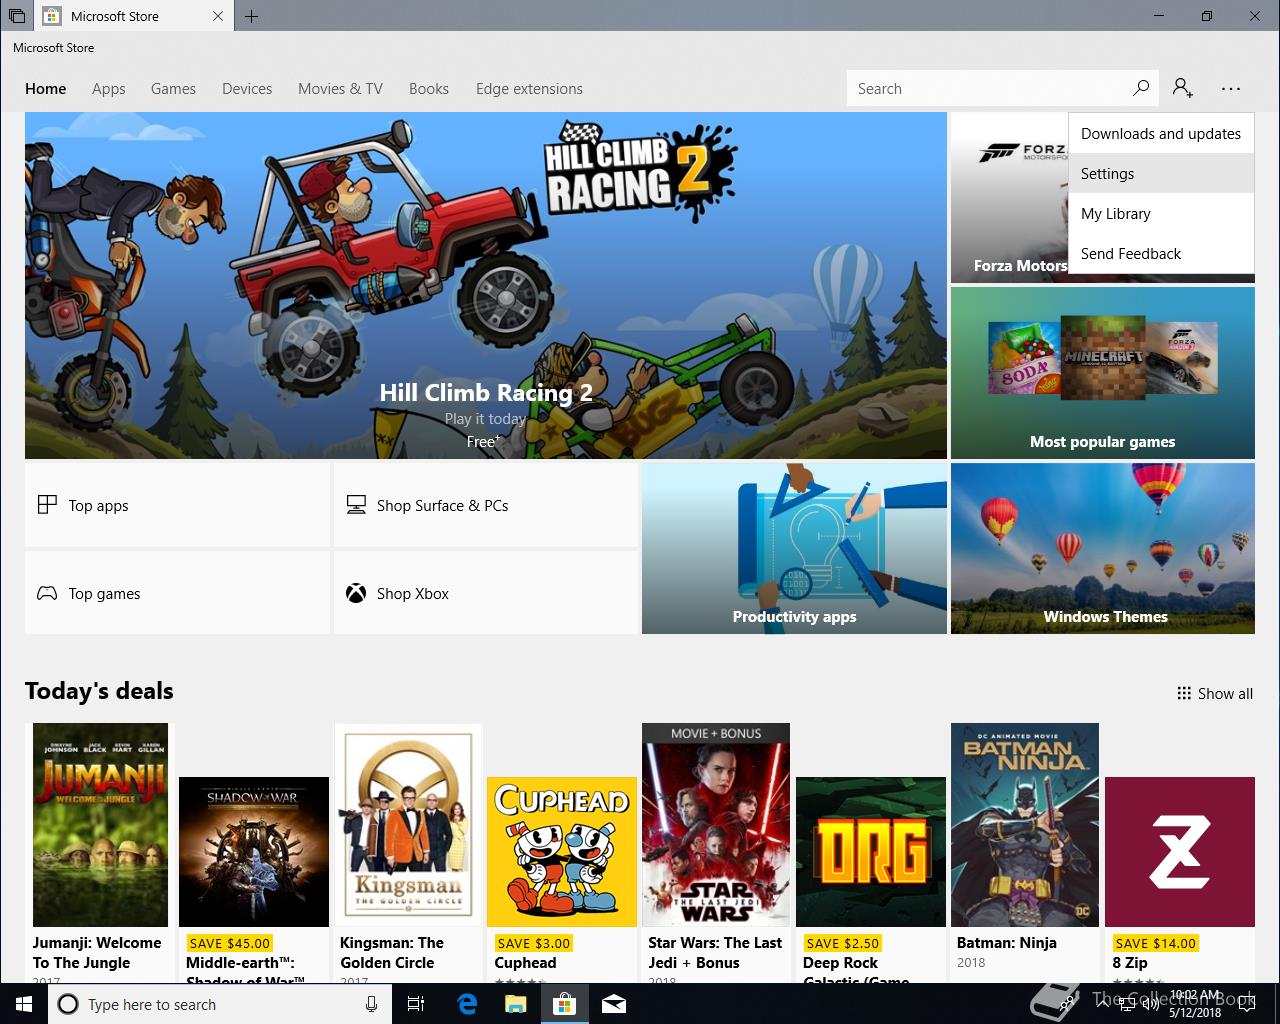The width and height of the screenshot is (1280, 1024).
Task: Click the Show all deals link
Action: 1215,693
